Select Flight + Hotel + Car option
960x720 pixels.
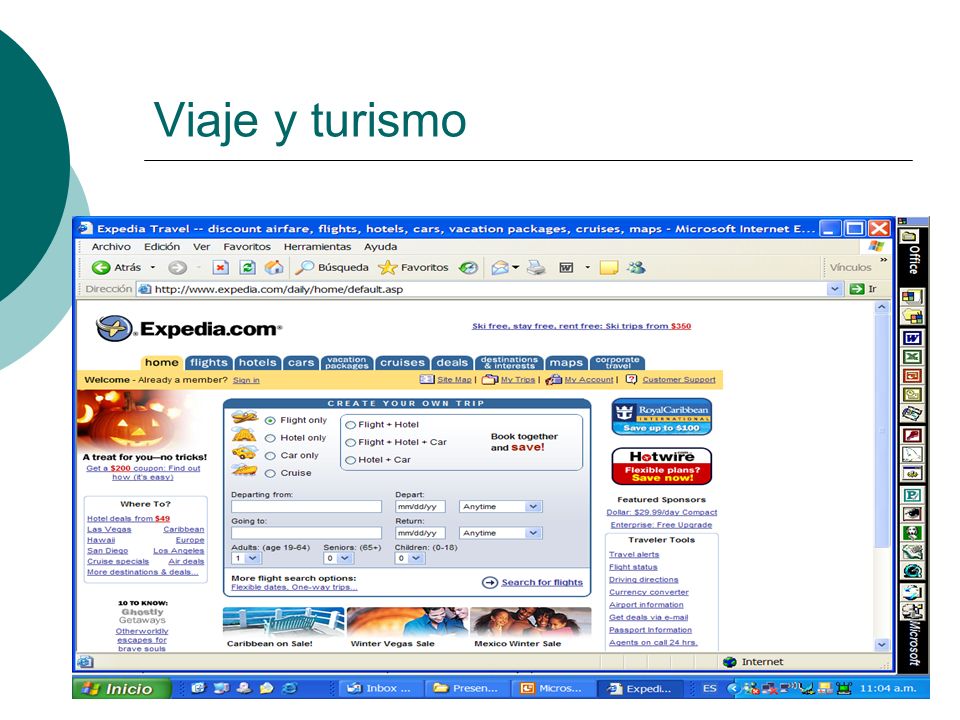coord(351,443)
